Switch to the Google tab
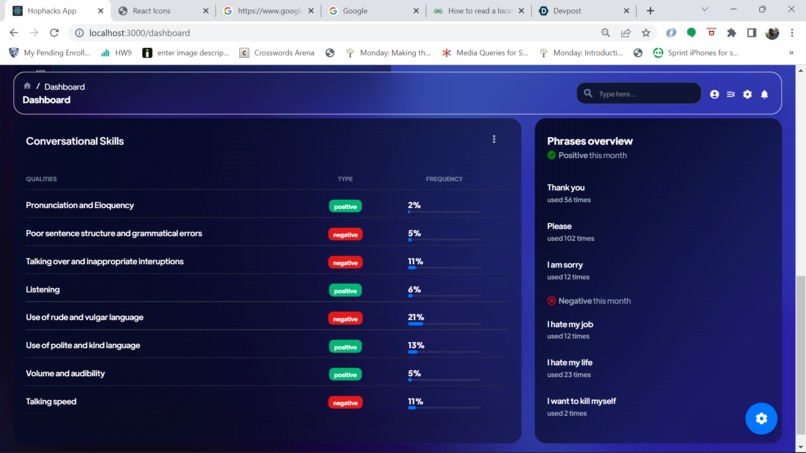The image size is (806, 453). click(x=374, y=11)
